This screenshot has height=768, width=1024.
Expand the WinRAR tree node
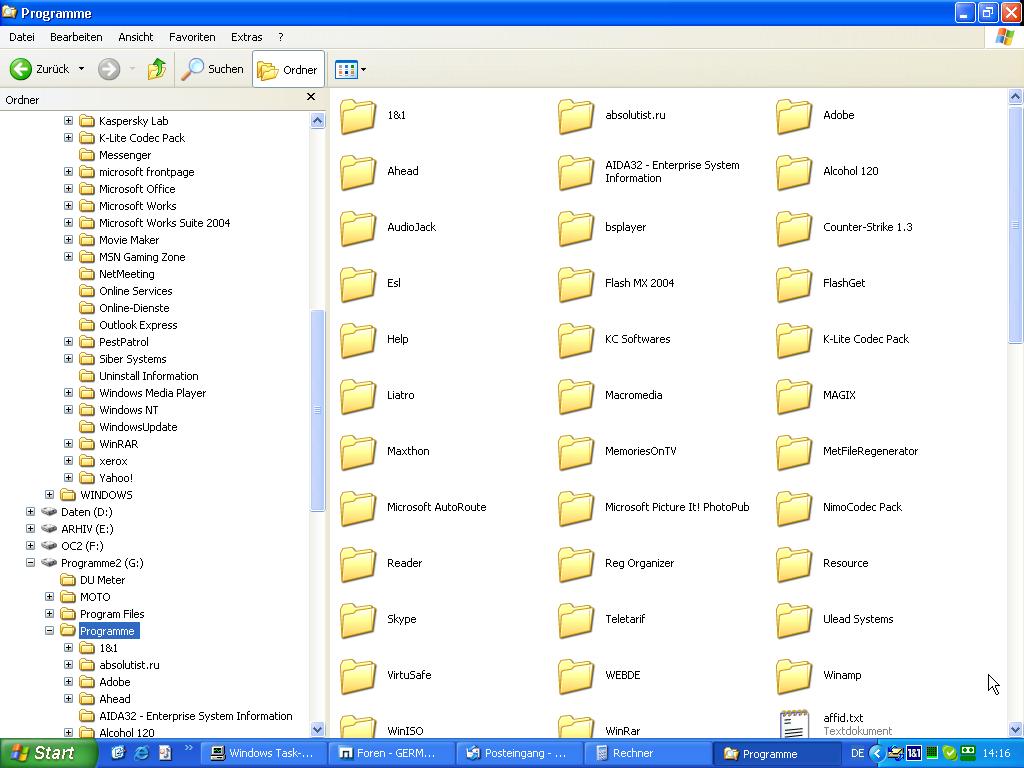[69, 443]
